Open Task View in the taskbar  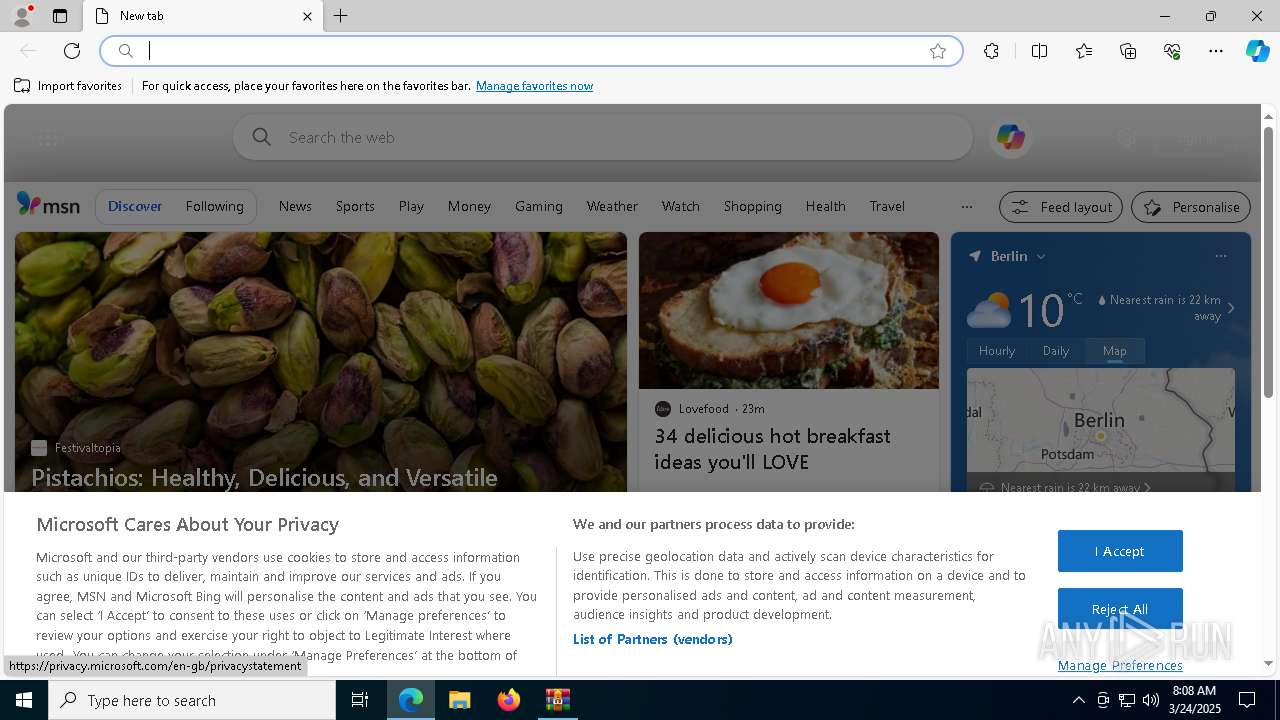pos(360,700)
